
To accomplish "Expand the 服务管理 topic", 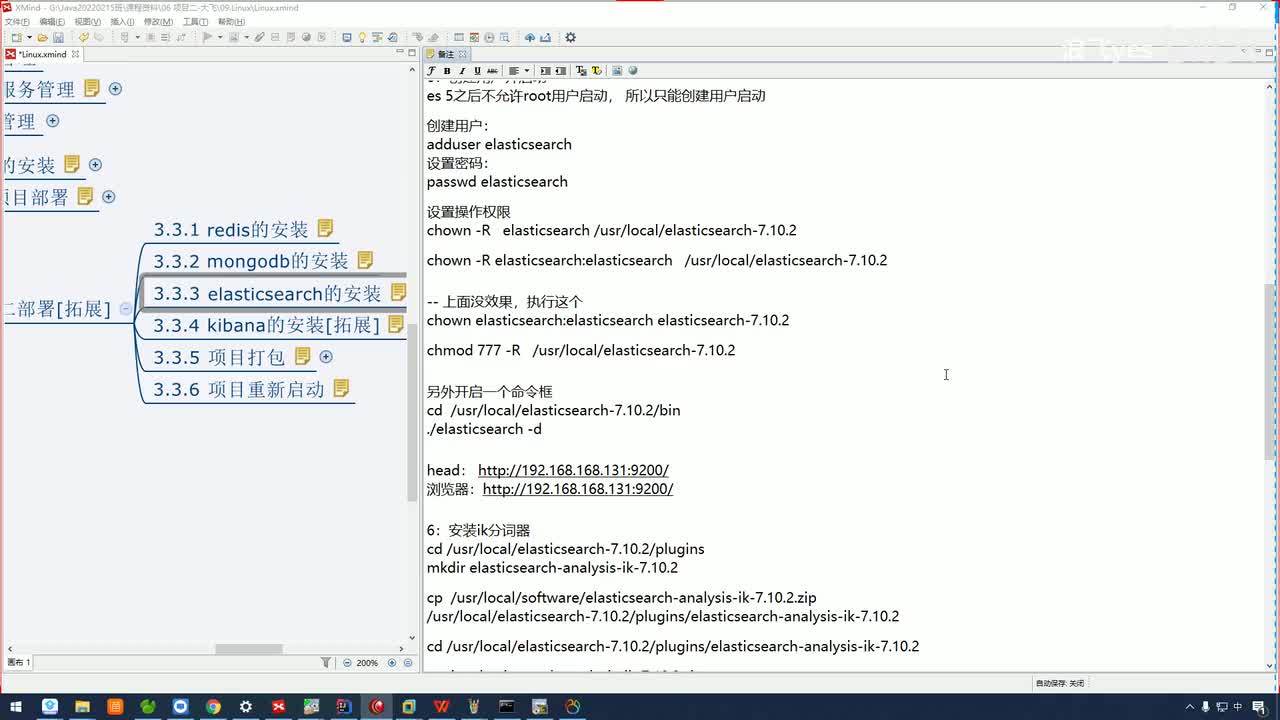I will click(115, 89).
